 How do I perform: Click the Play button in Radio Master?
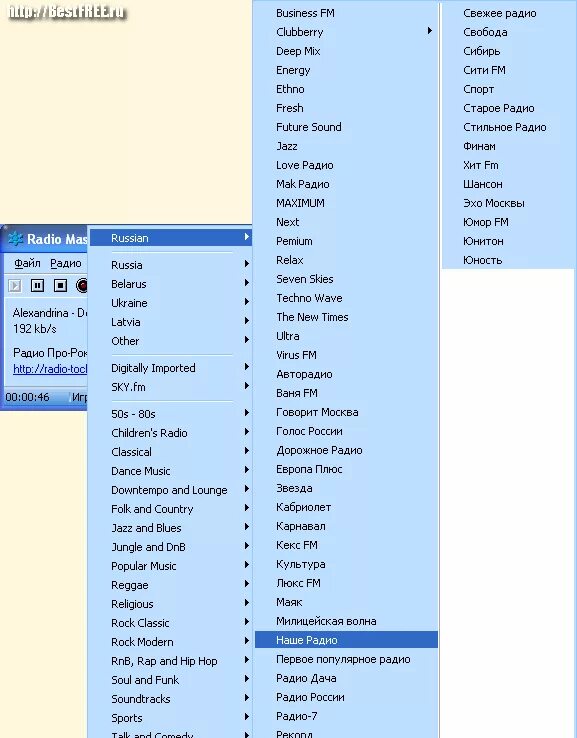pyautogui.click(x=15, y=285)
